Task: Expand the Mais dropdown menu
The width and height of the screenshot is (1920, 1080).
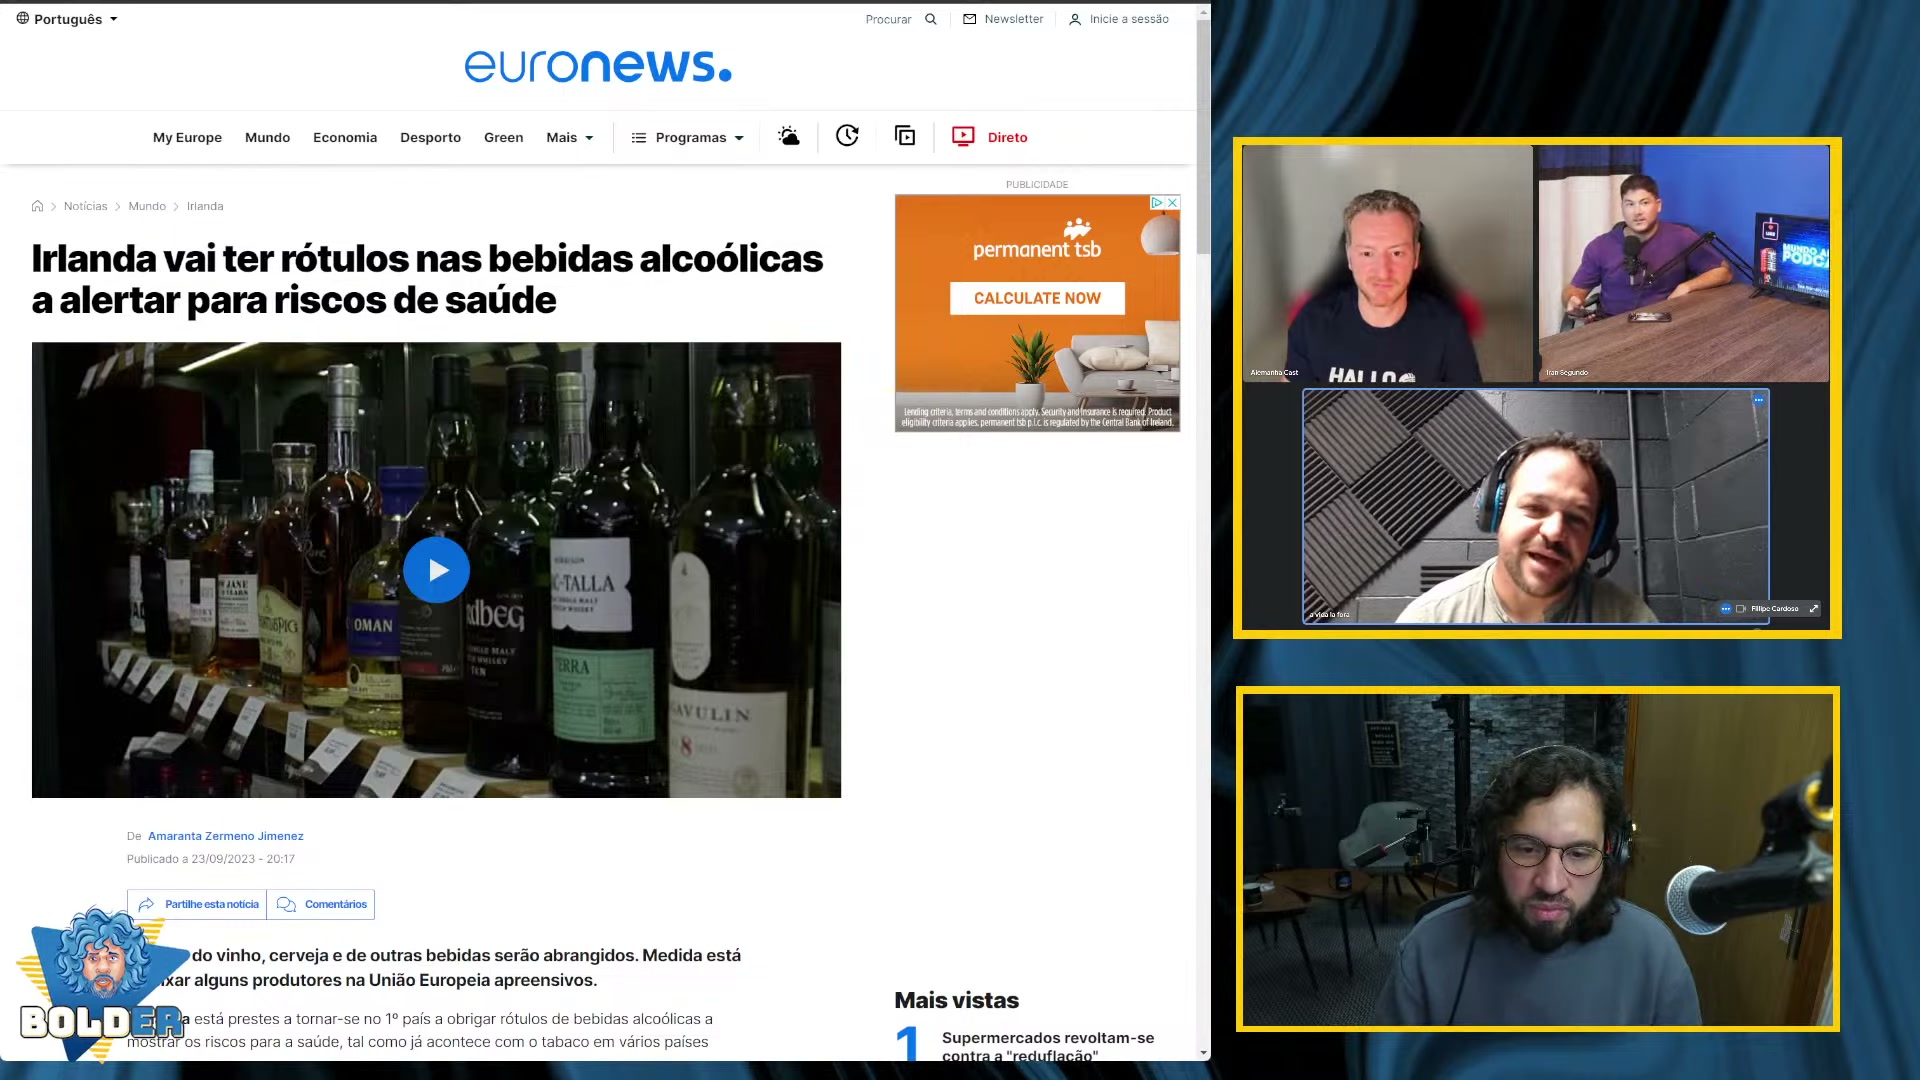Action: tap(570, 138)
